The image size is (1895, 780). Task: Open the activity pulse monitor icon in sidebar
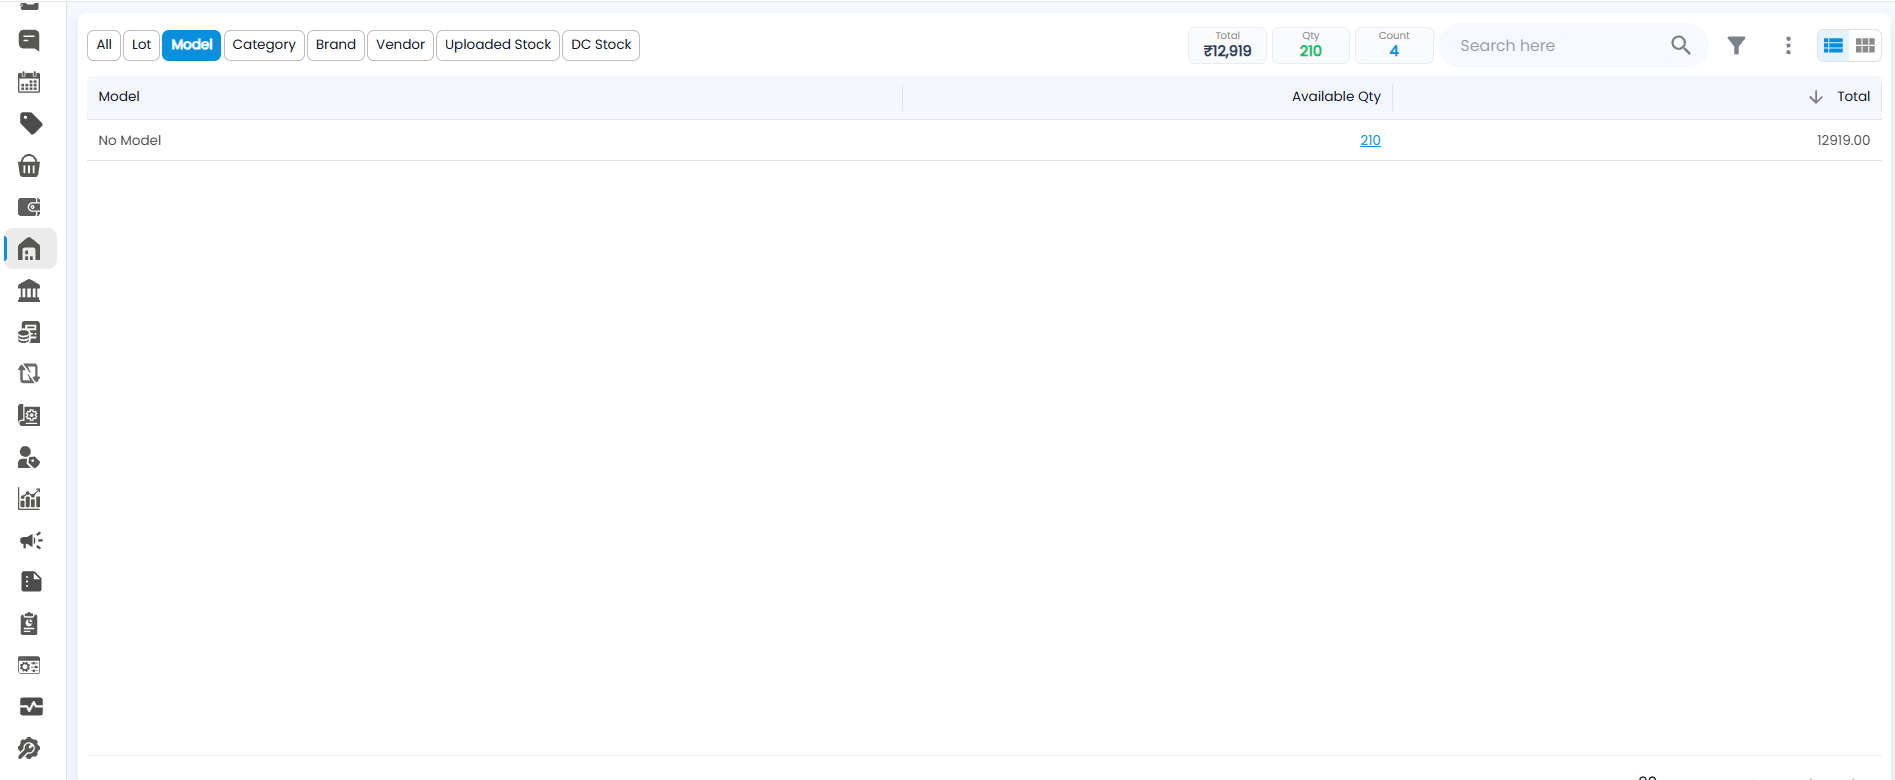point(30,707)
